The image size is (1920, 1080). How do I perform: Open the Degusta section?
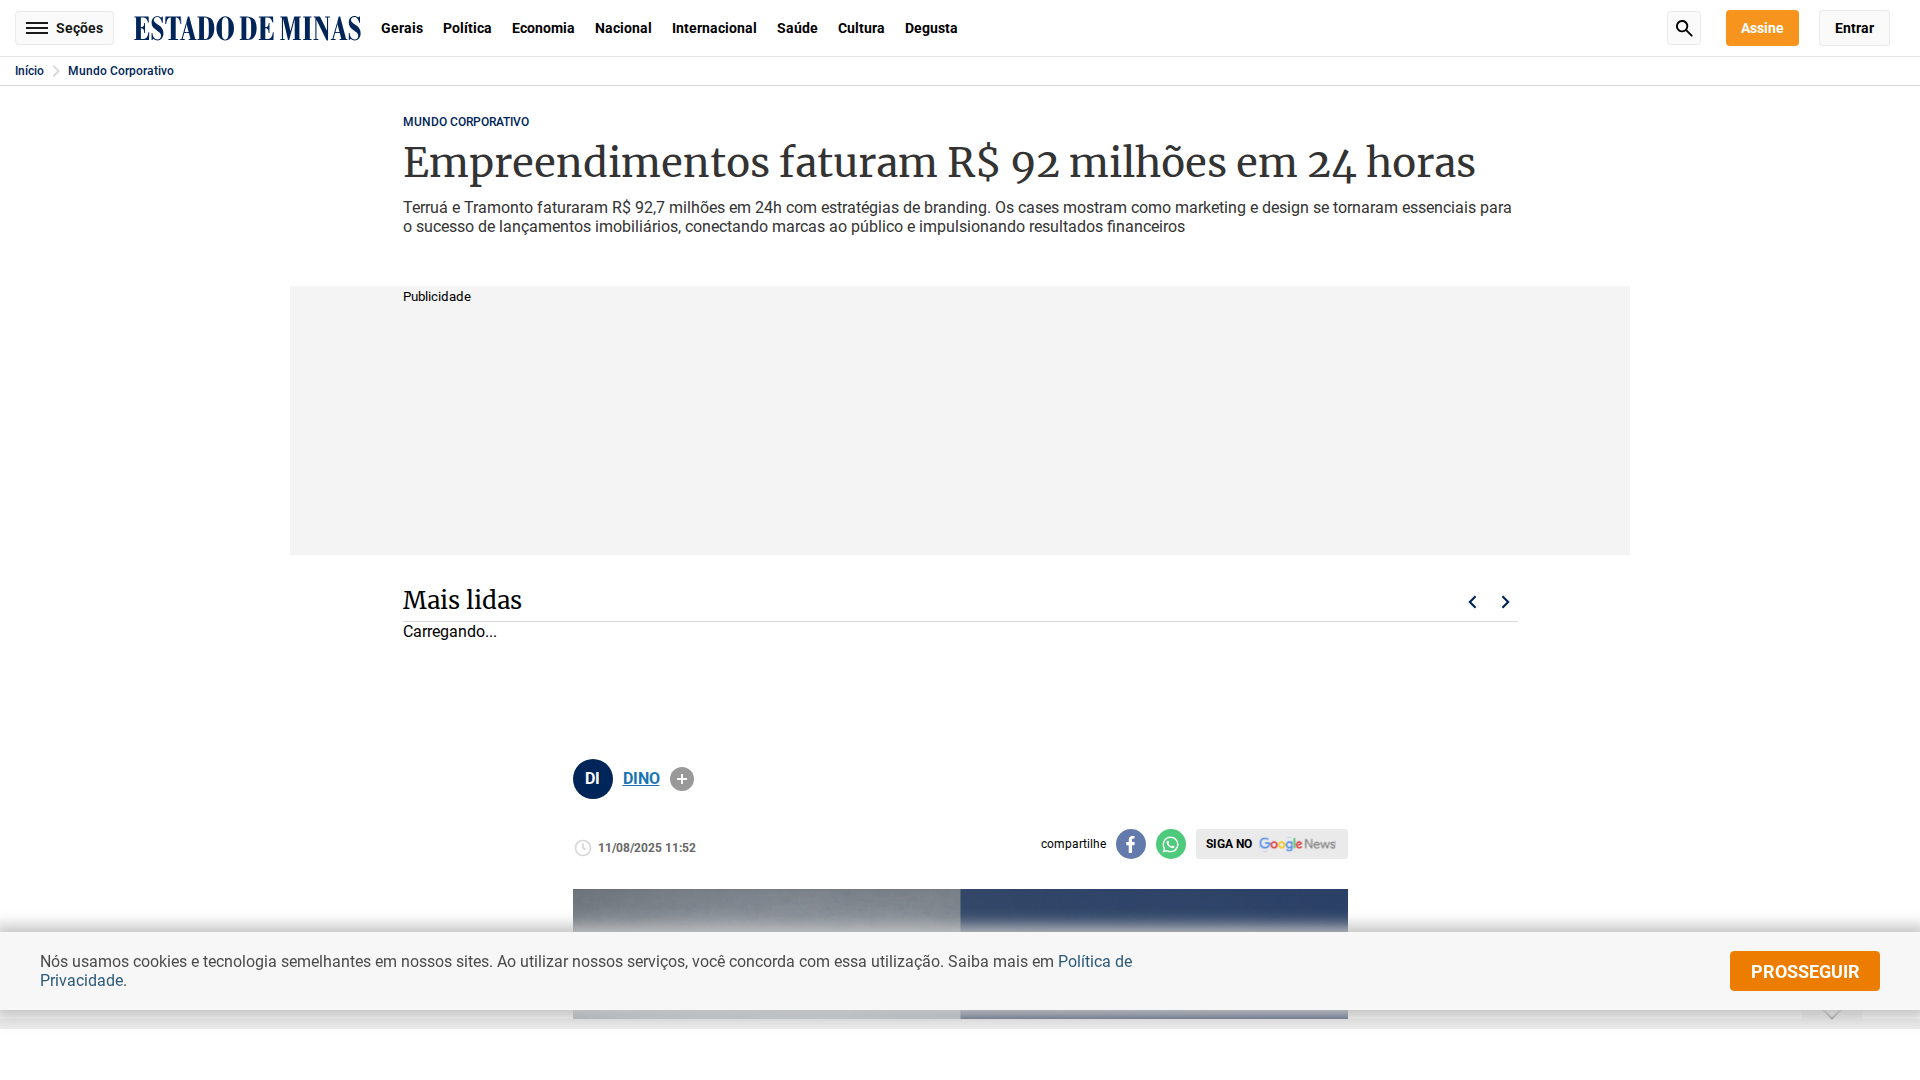[931, 28]
